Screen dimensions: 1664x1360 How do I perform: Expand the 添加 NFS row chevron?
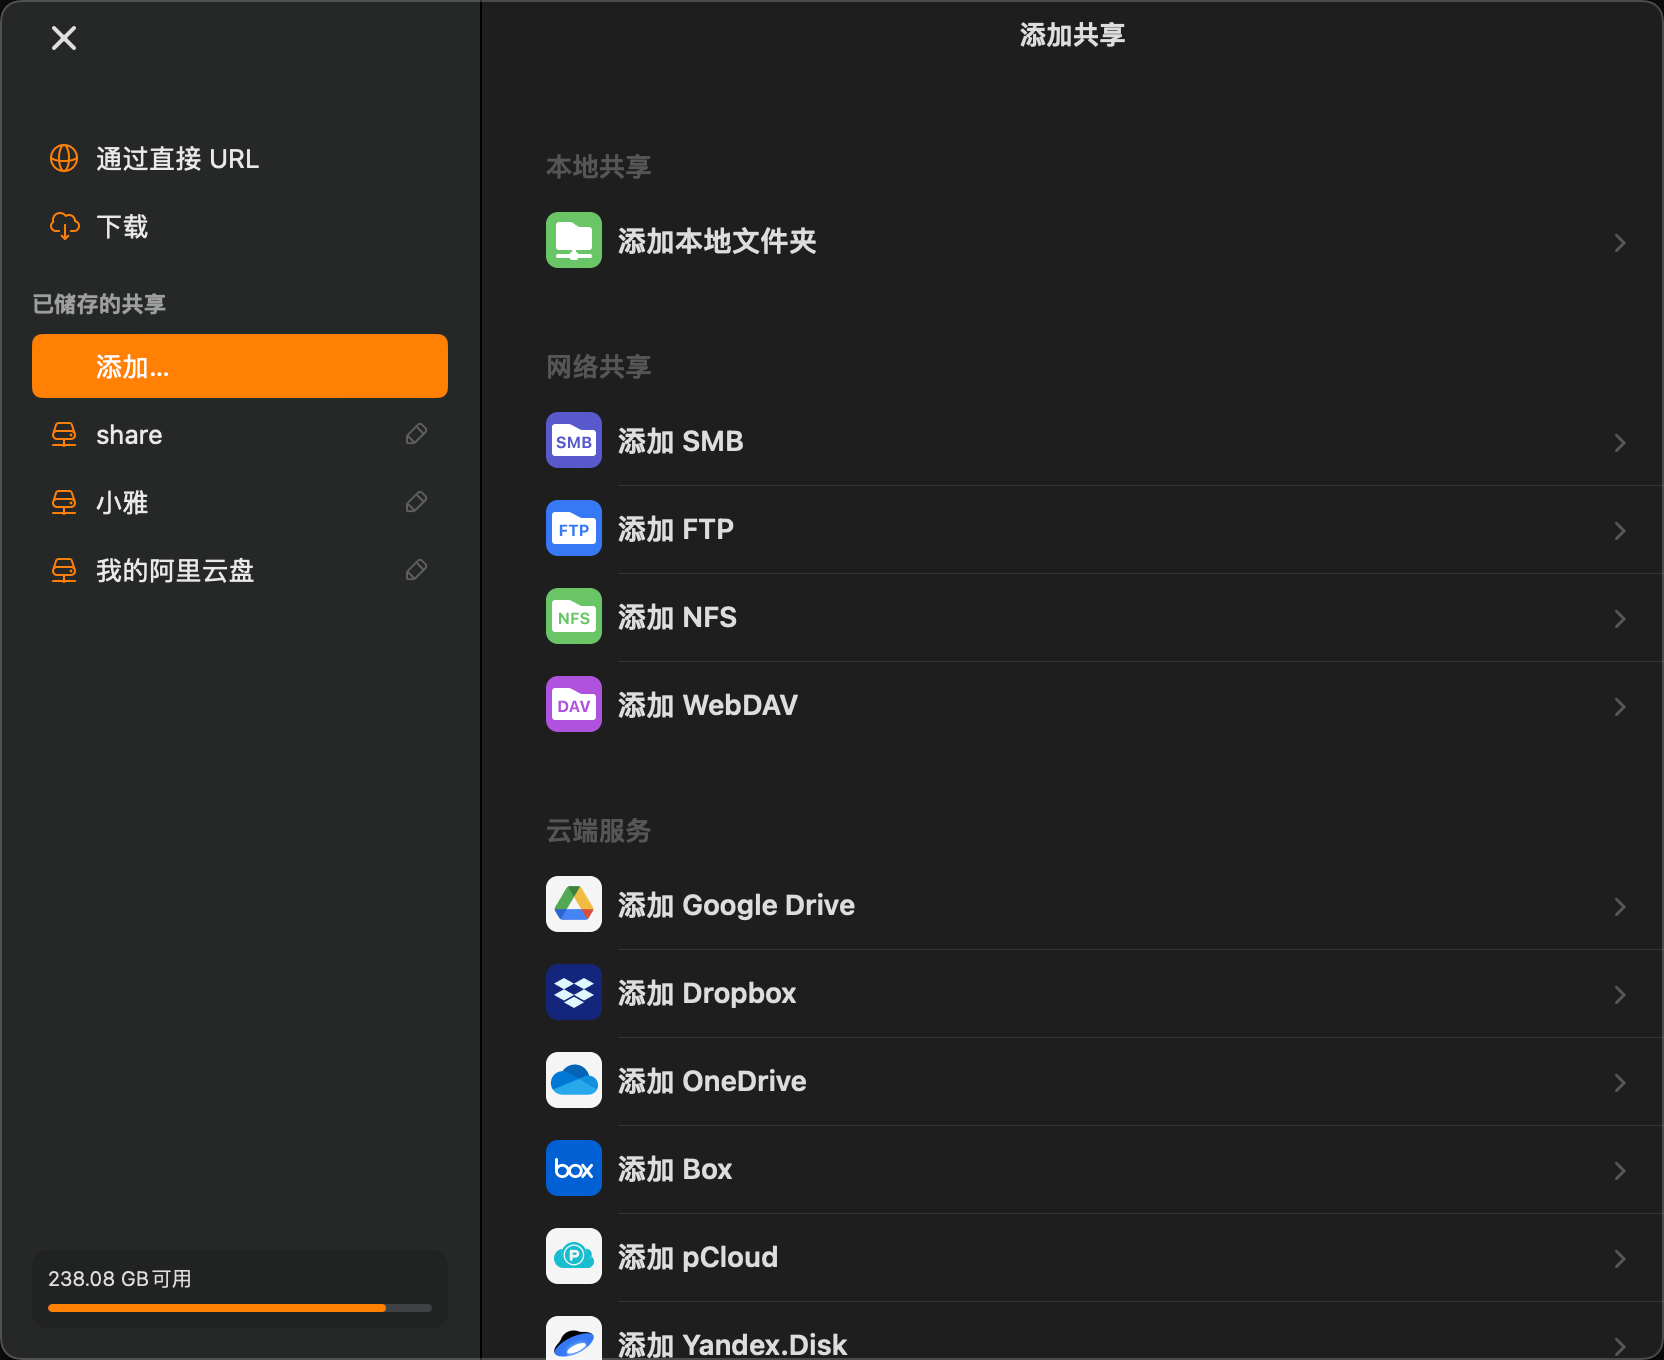click(x=1620, y=619)
